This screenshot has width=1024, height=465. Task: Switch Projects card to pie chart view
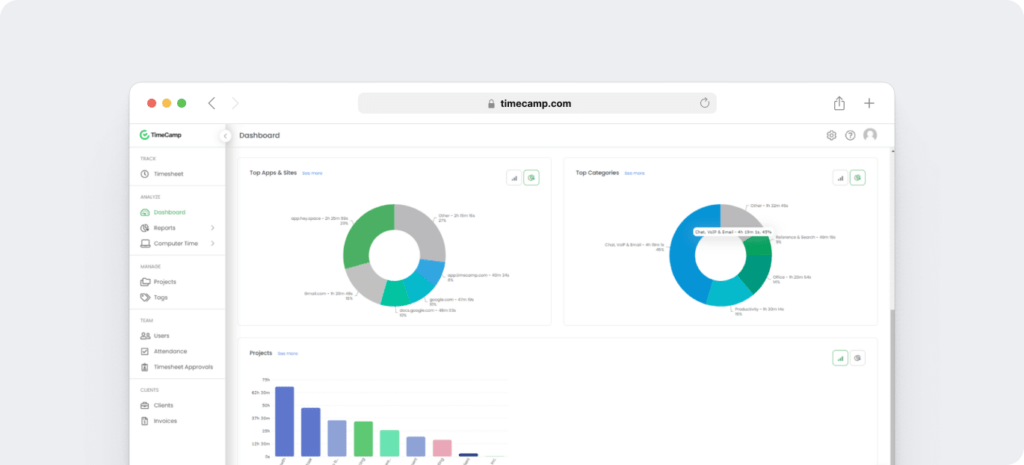(857, 358)
